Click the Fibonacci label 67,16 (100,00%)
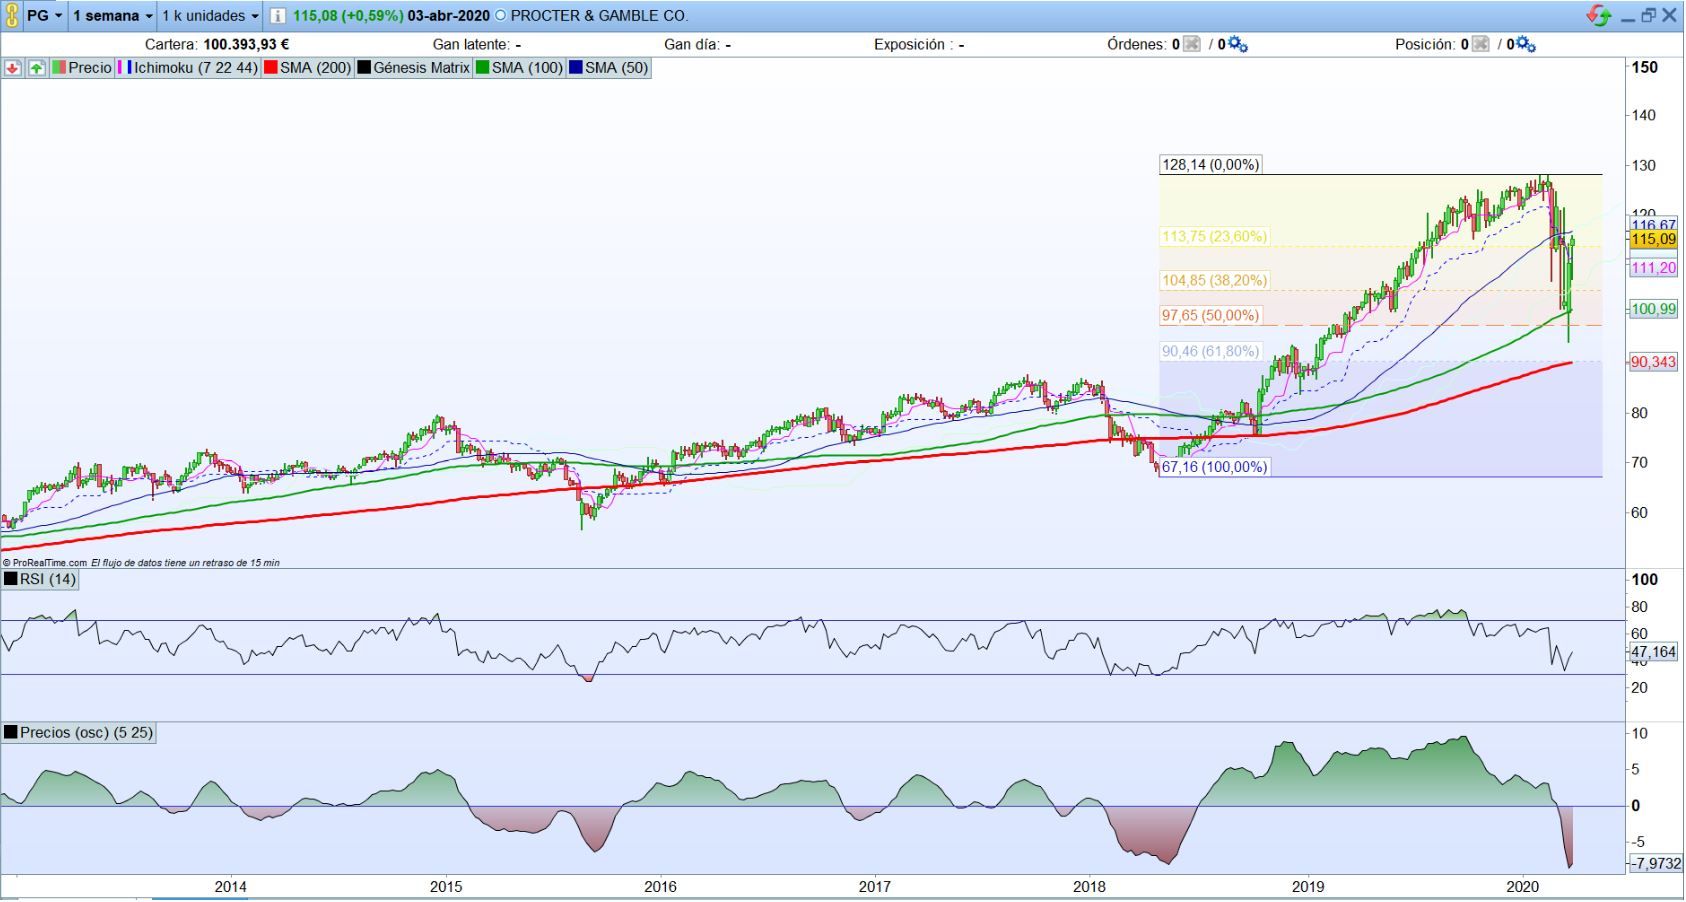 [x=1214, y=467]
